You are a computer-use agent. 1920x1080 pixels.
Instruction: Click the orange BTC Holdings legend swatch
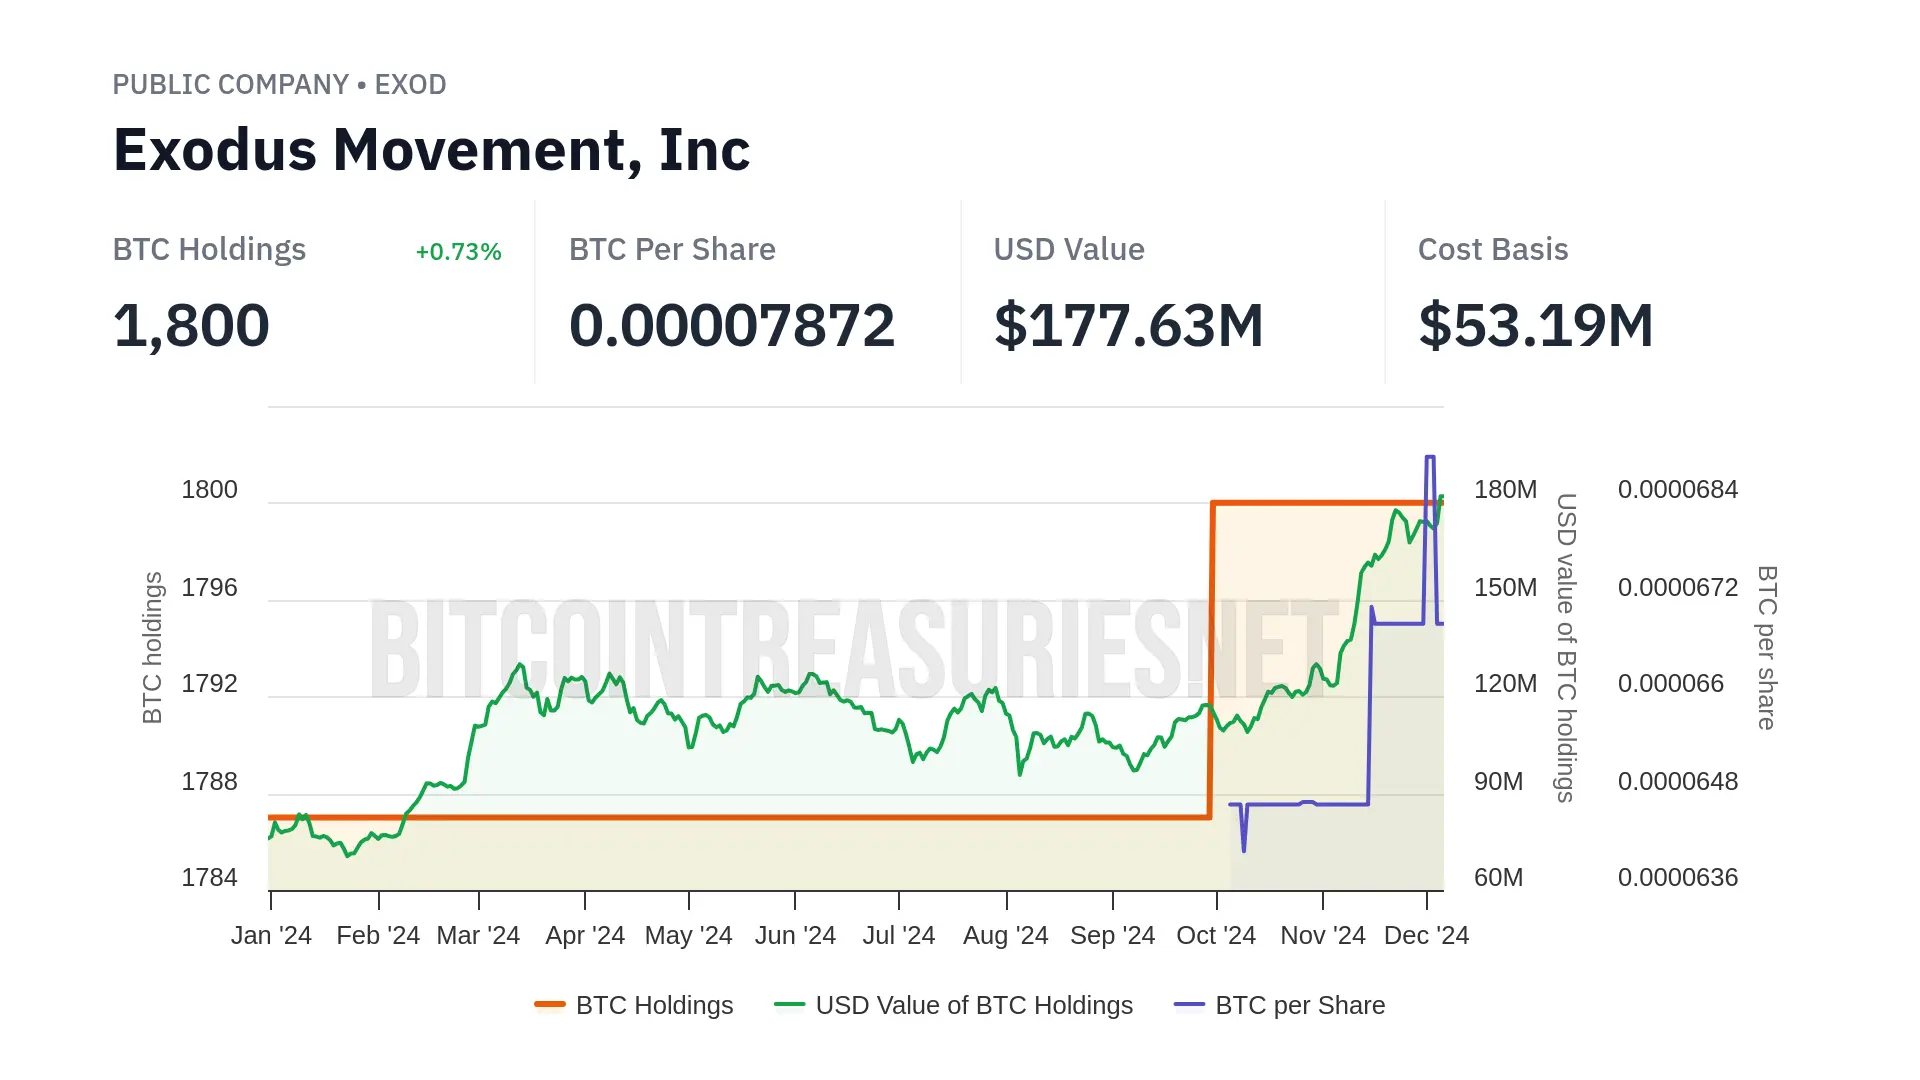550,1005
